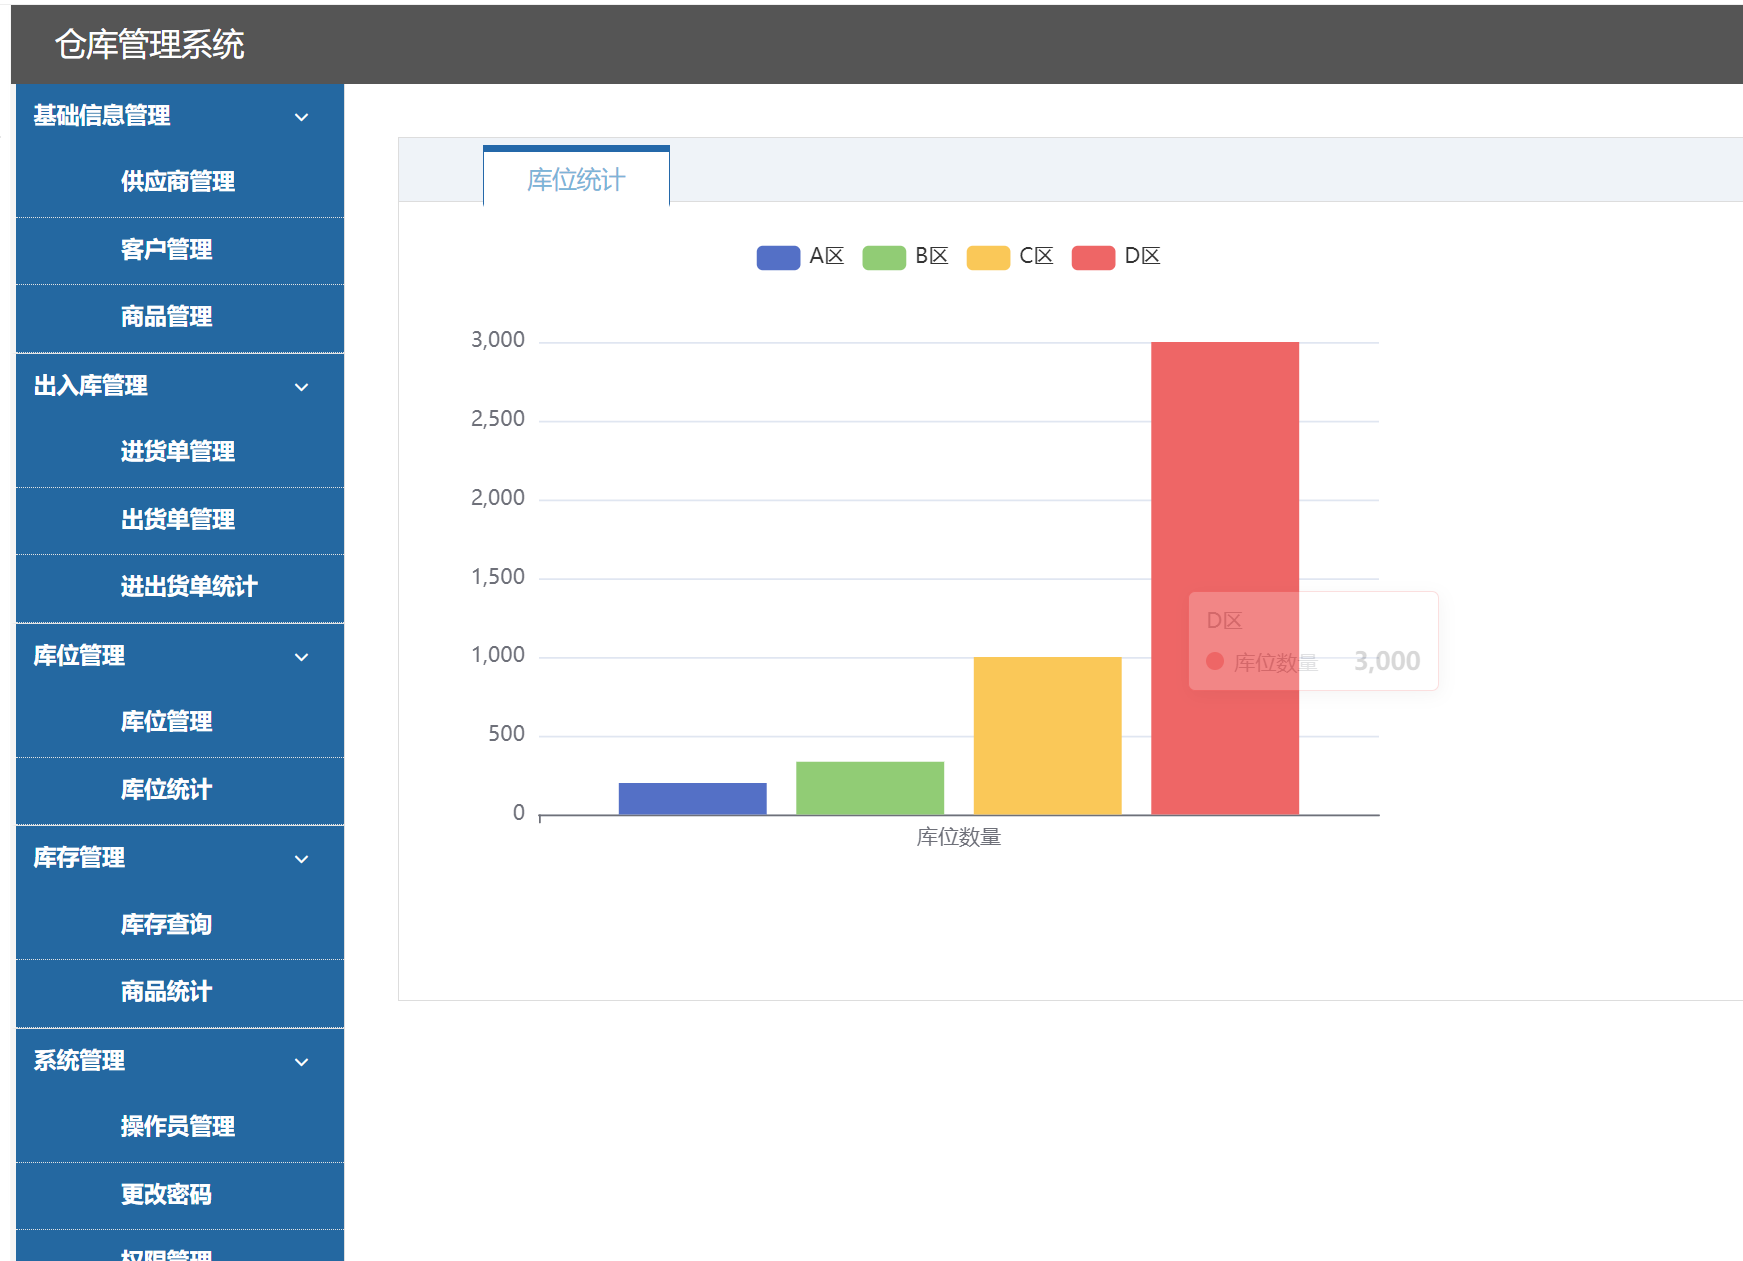Open 操作员管理 under 系统管理
The image size is (1743, 1261).
[x=178, y=1127]
